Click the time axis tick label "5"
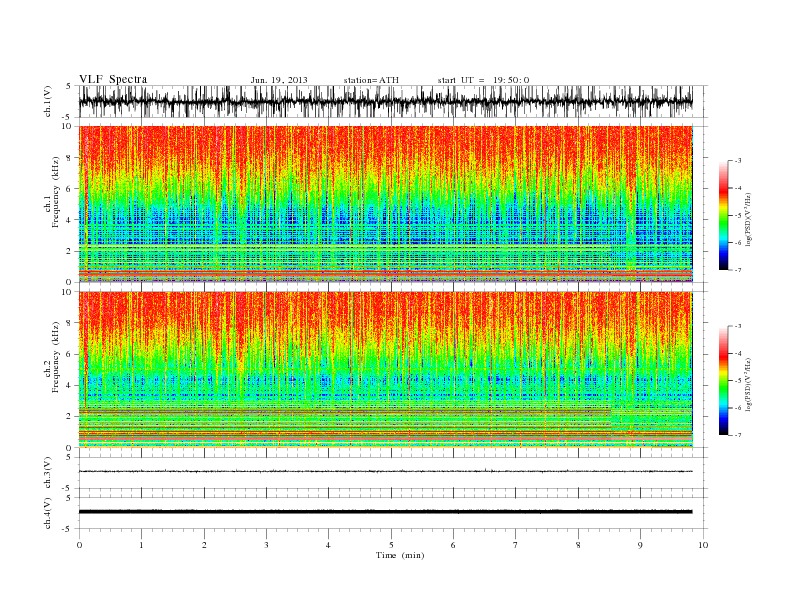The image size is (792, 612). click(391, 545)
